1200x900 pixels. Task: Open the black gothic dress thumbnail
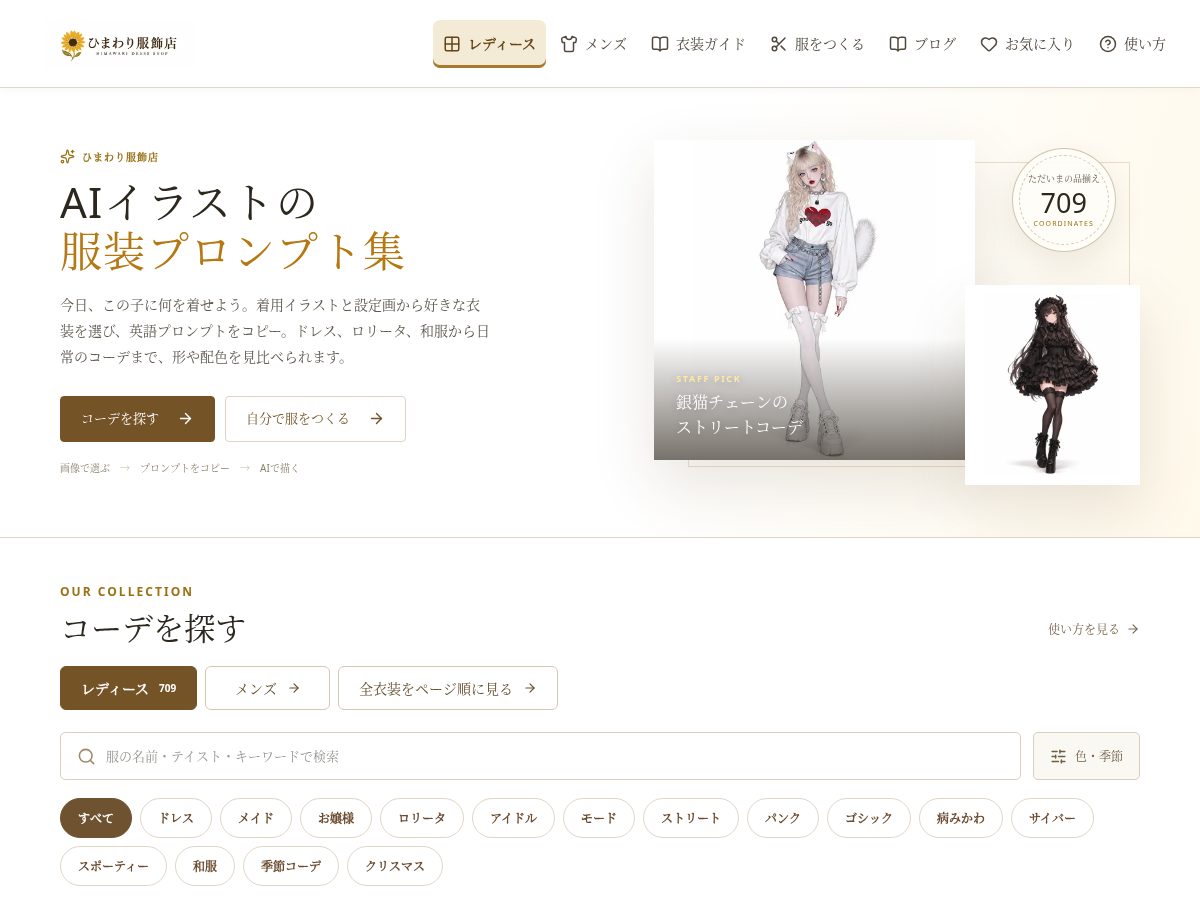[x=1052, y=385]
